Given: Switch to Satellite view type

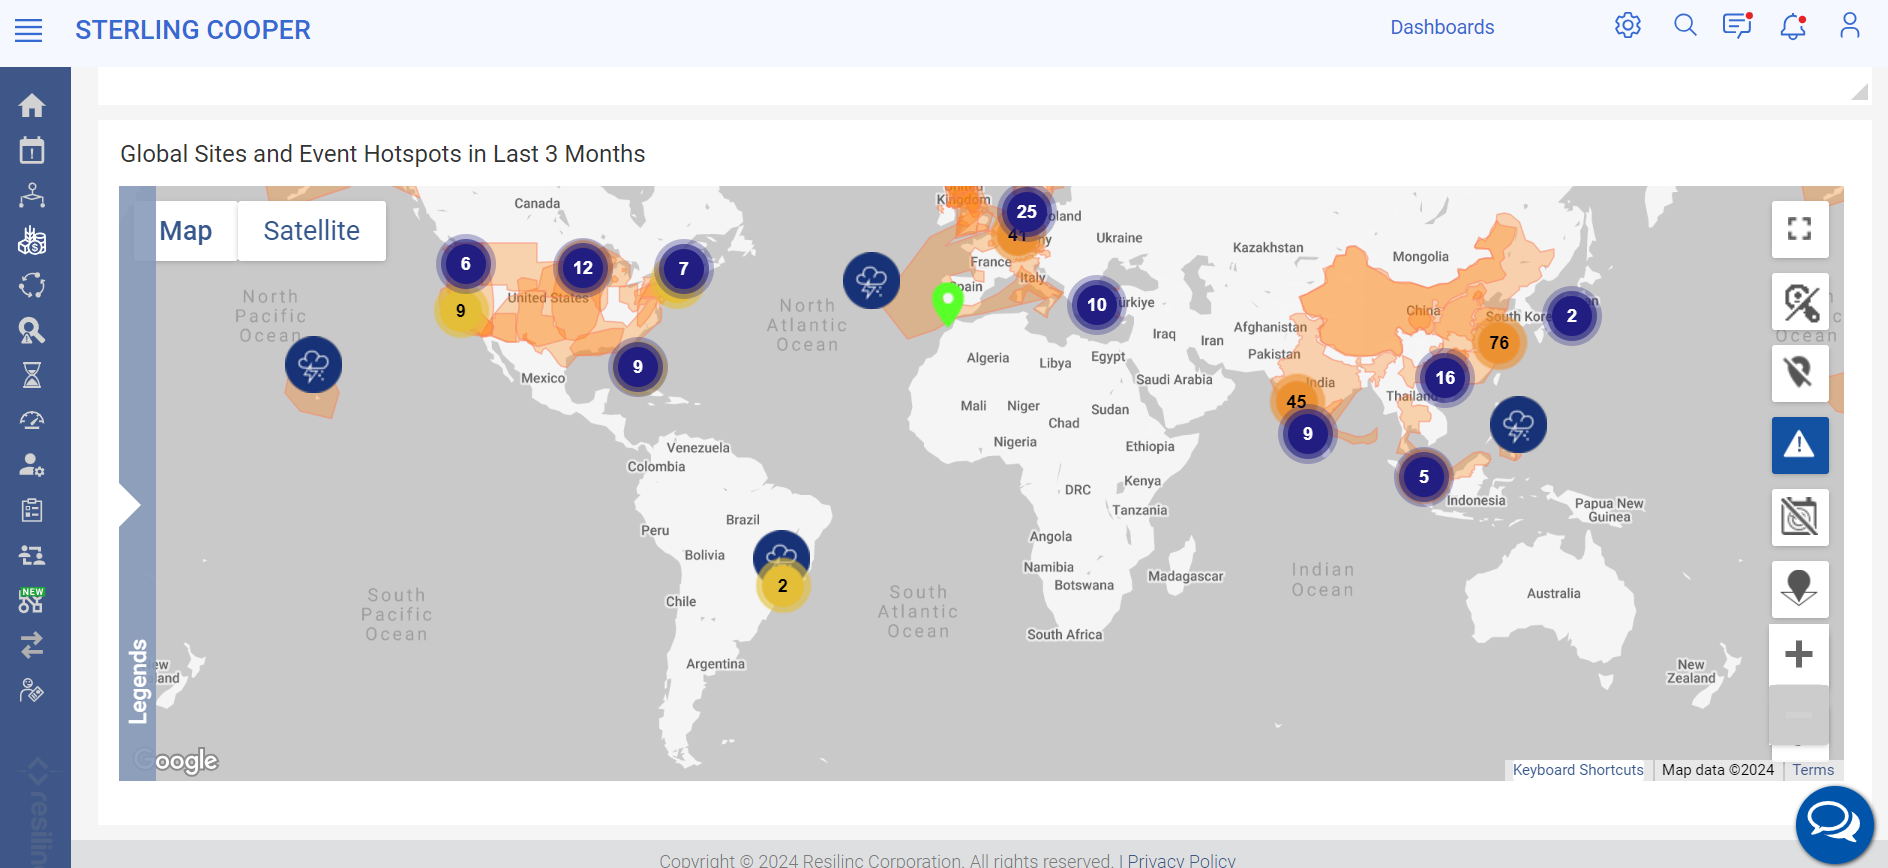Looking at the screenshot, I should (x=312, y=231).
